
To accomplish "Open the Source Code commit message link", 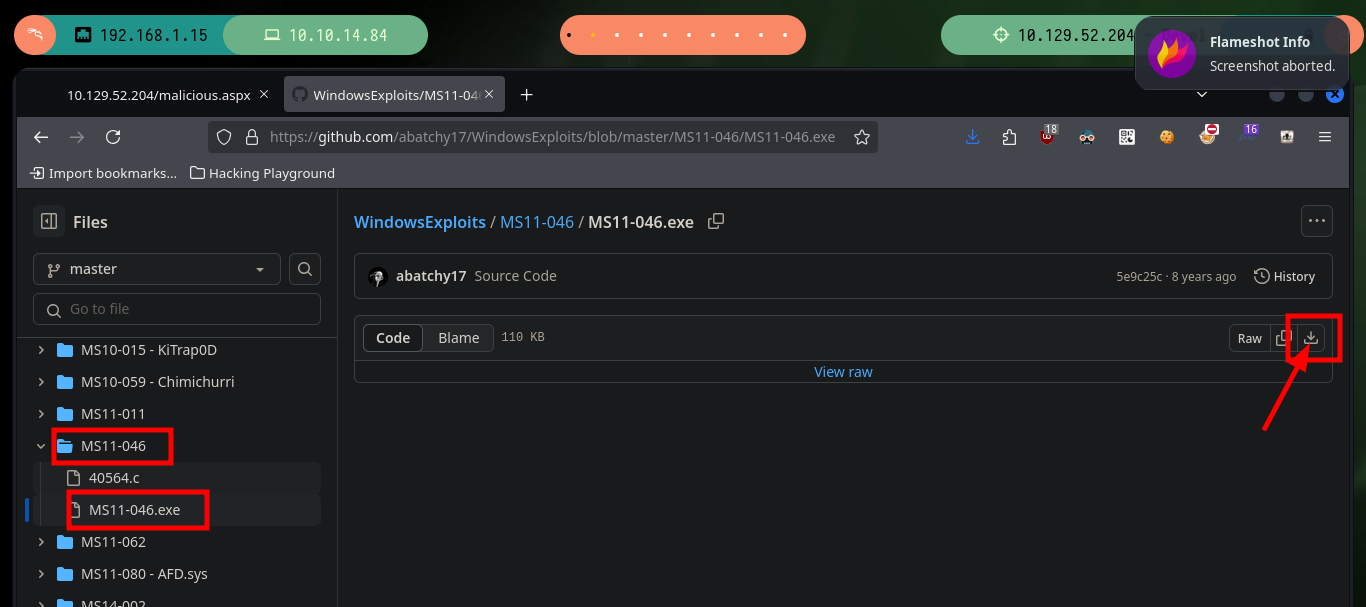I will click(516, 276).
